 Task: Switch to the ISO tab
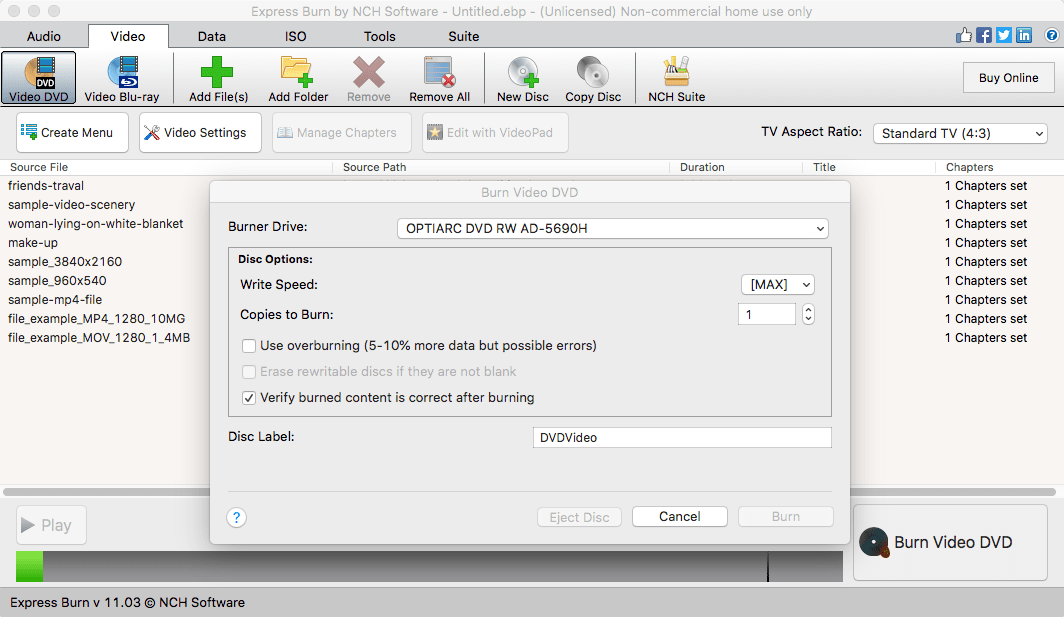coord(296,36)
